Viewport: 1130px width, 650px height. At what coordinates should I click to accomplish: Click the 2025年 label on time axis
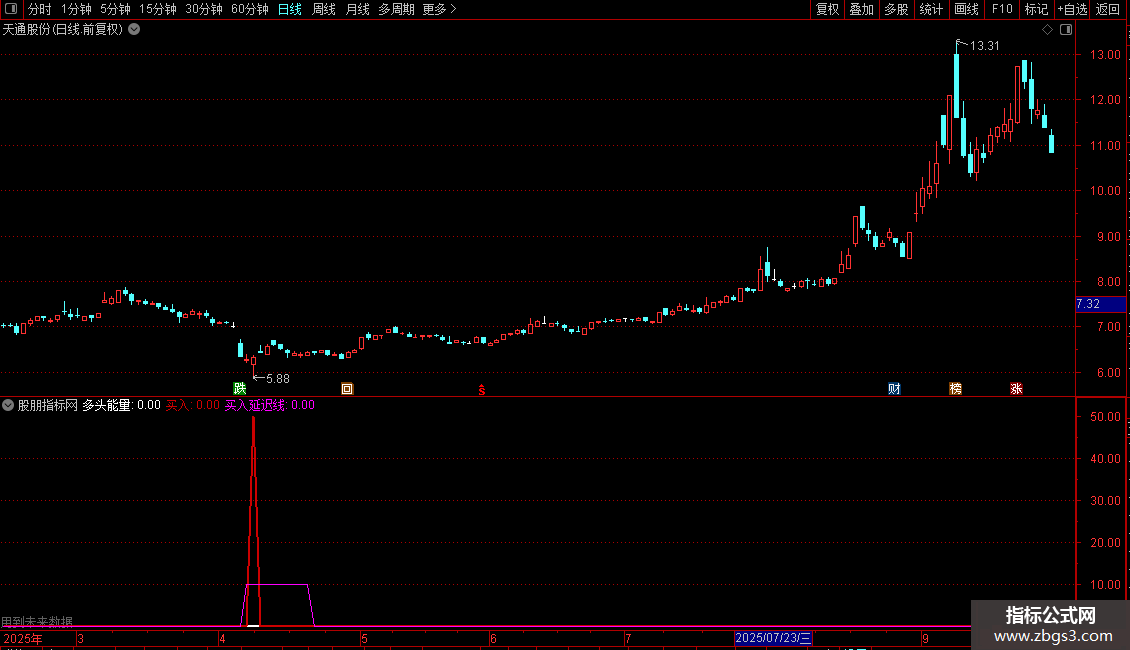[x=23, y=639]
